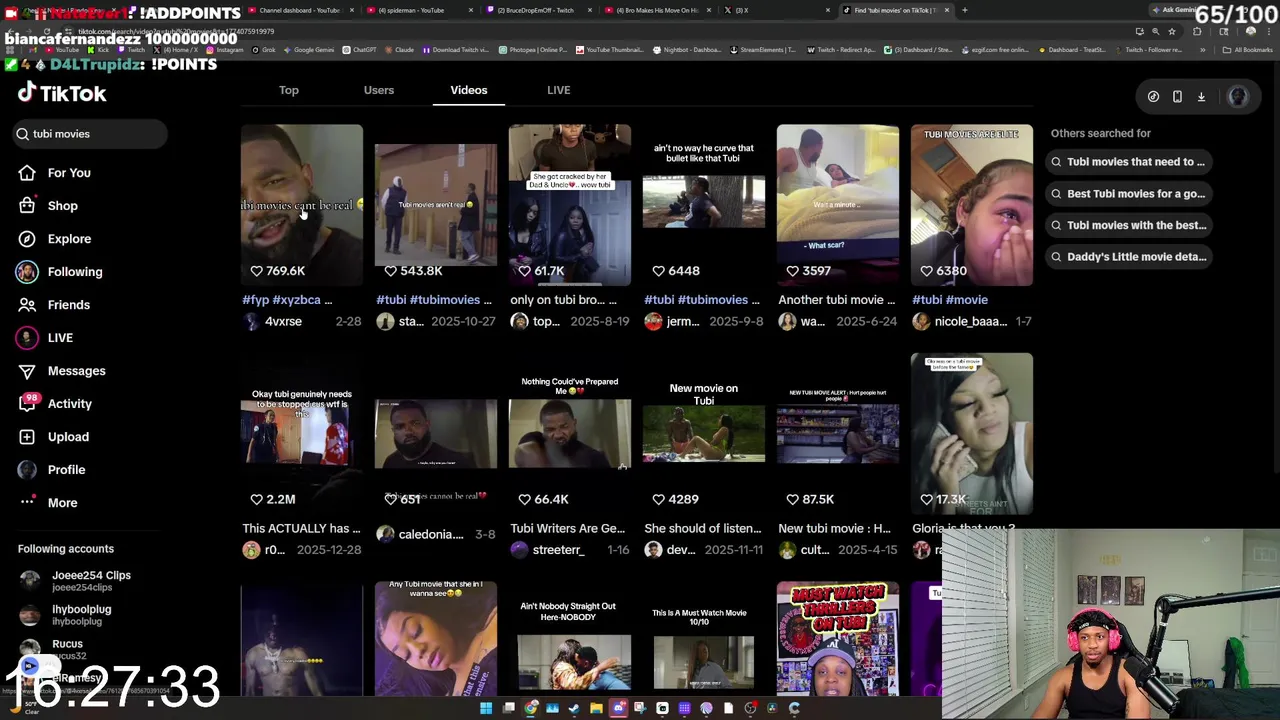Click username caledonia... under video
Viewport: 1280px width, 720px height.
[x=431, y=535]
